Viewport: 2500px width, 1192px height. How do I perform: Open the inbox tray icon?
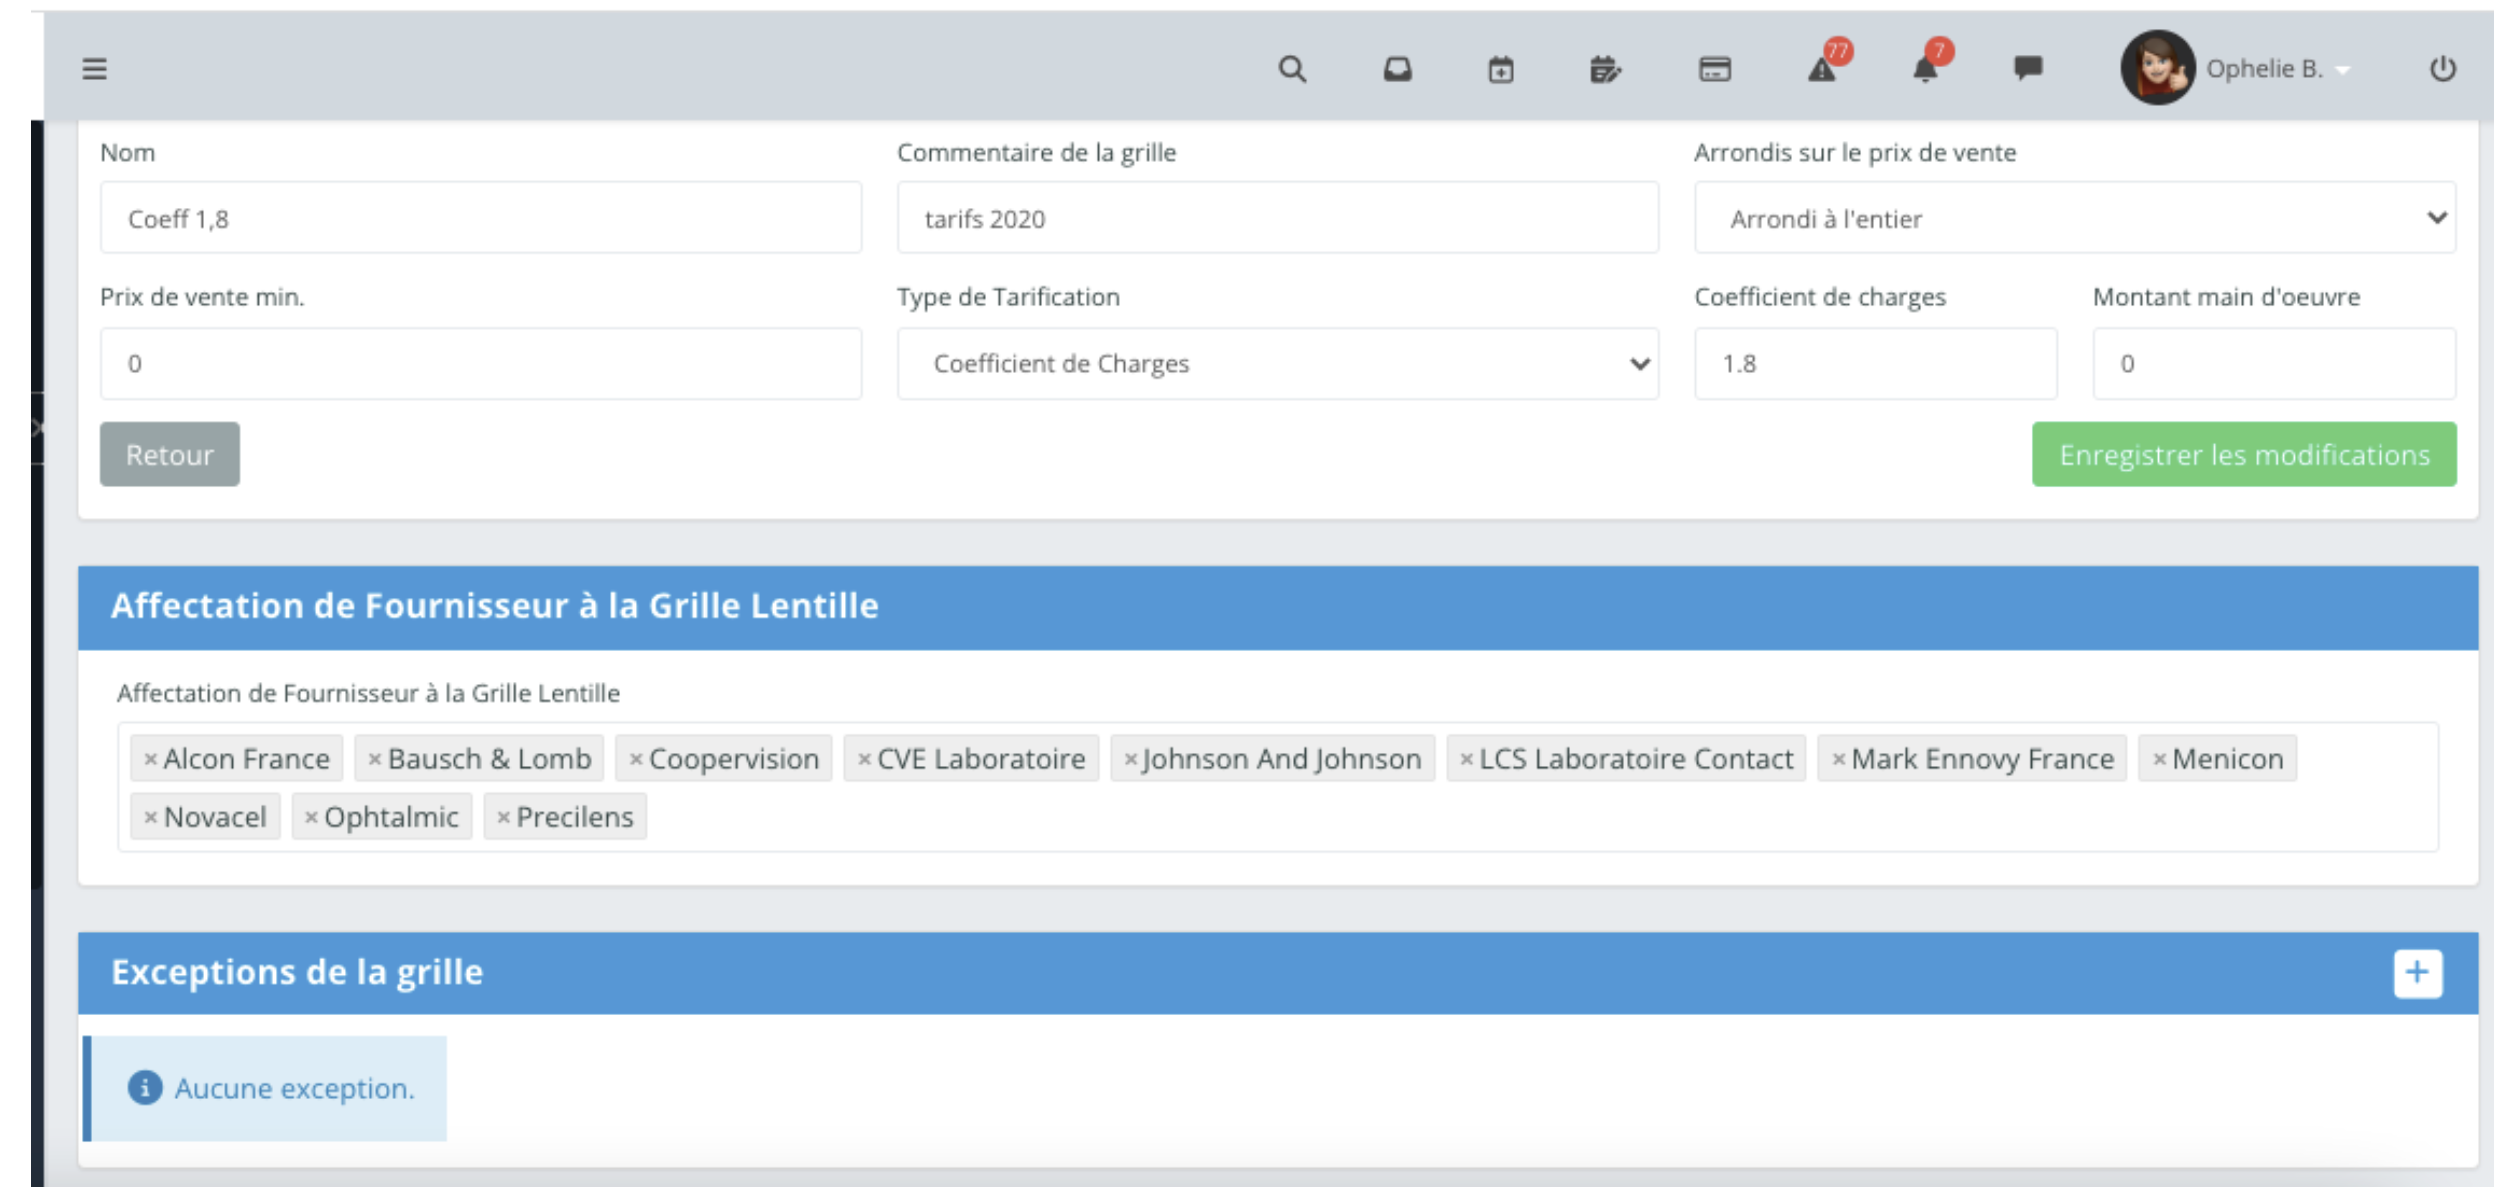point(1397,69)
